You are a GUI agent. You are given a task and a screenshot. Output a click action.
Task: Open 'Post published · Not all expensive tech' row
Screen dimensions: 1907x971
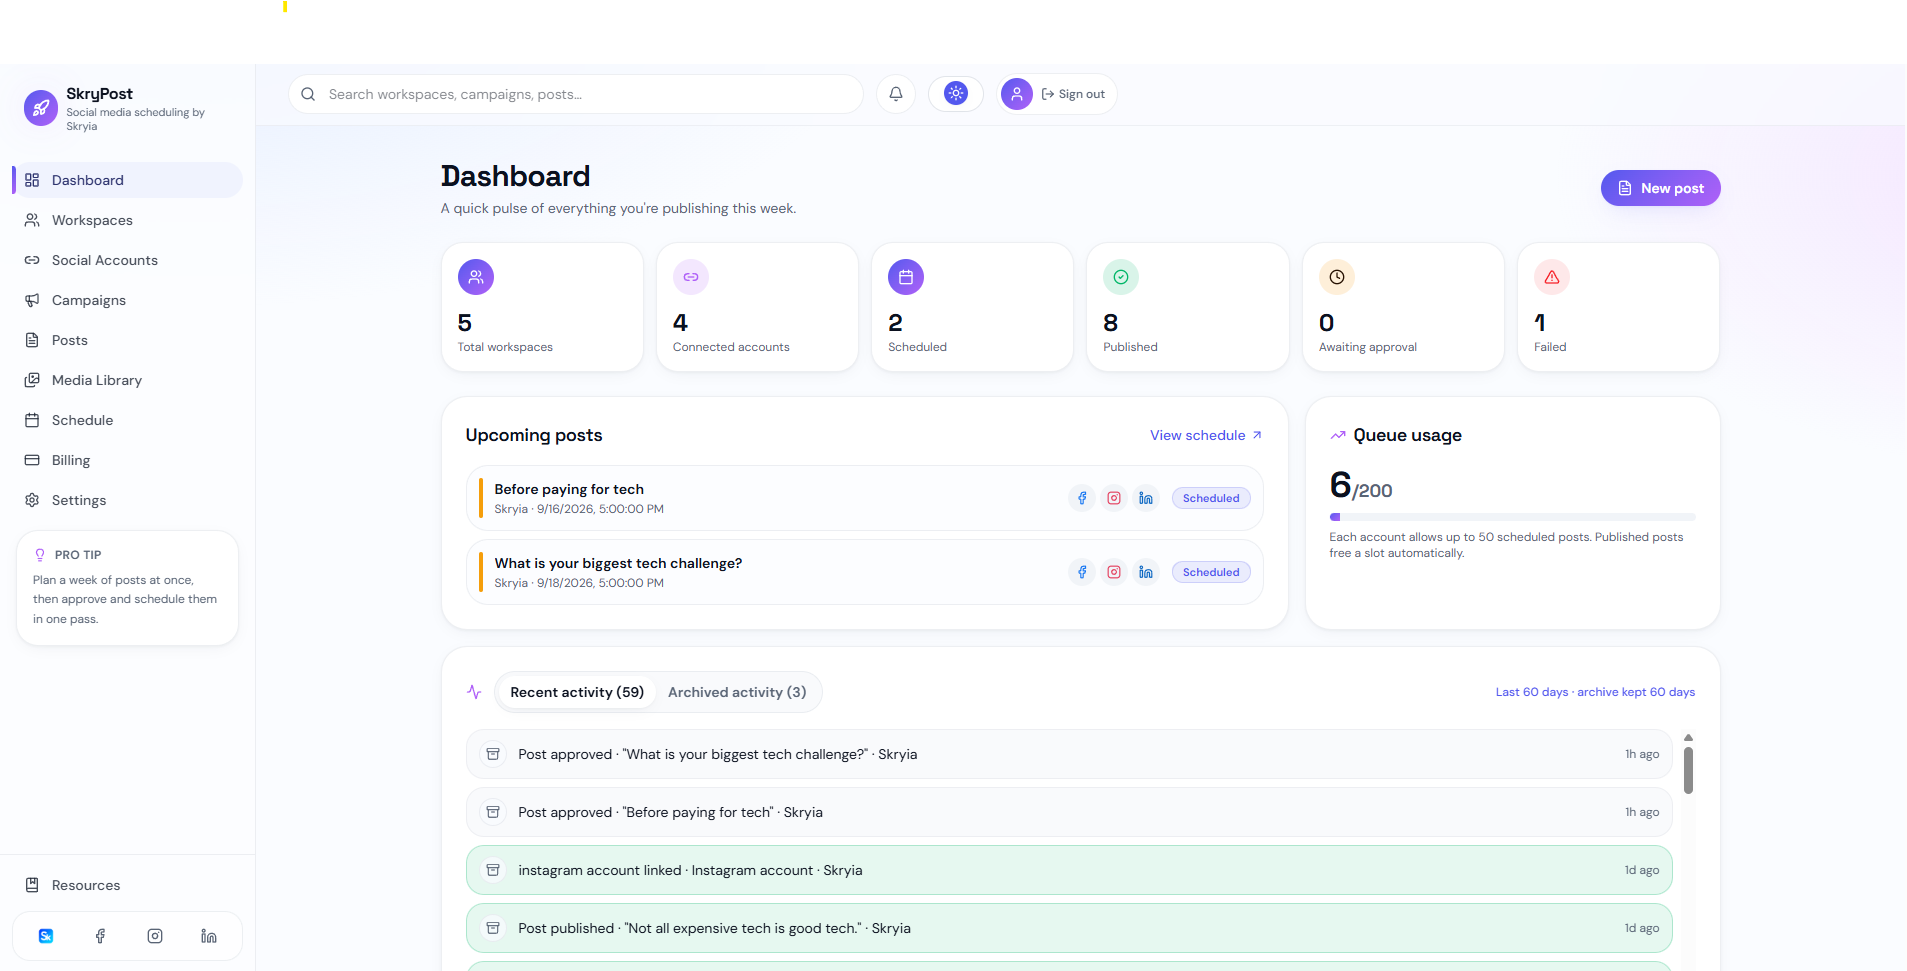point(1069,928)
